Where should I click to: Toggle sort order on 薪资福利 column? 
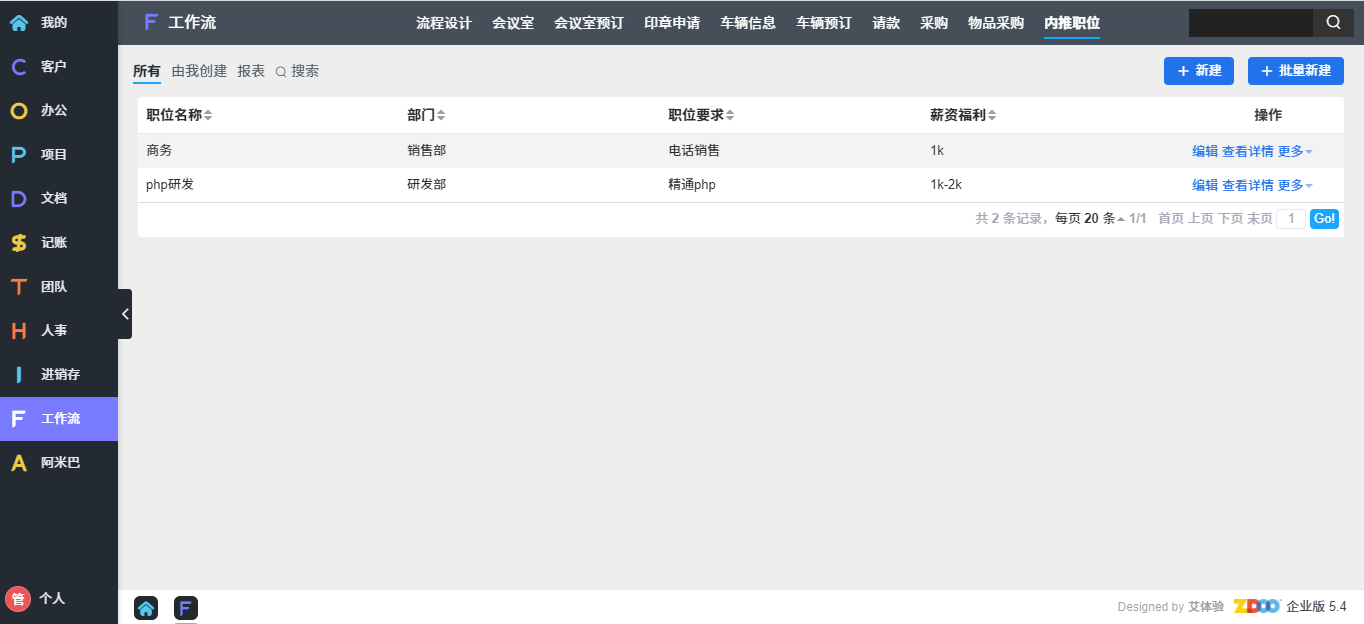pos(963,115)
